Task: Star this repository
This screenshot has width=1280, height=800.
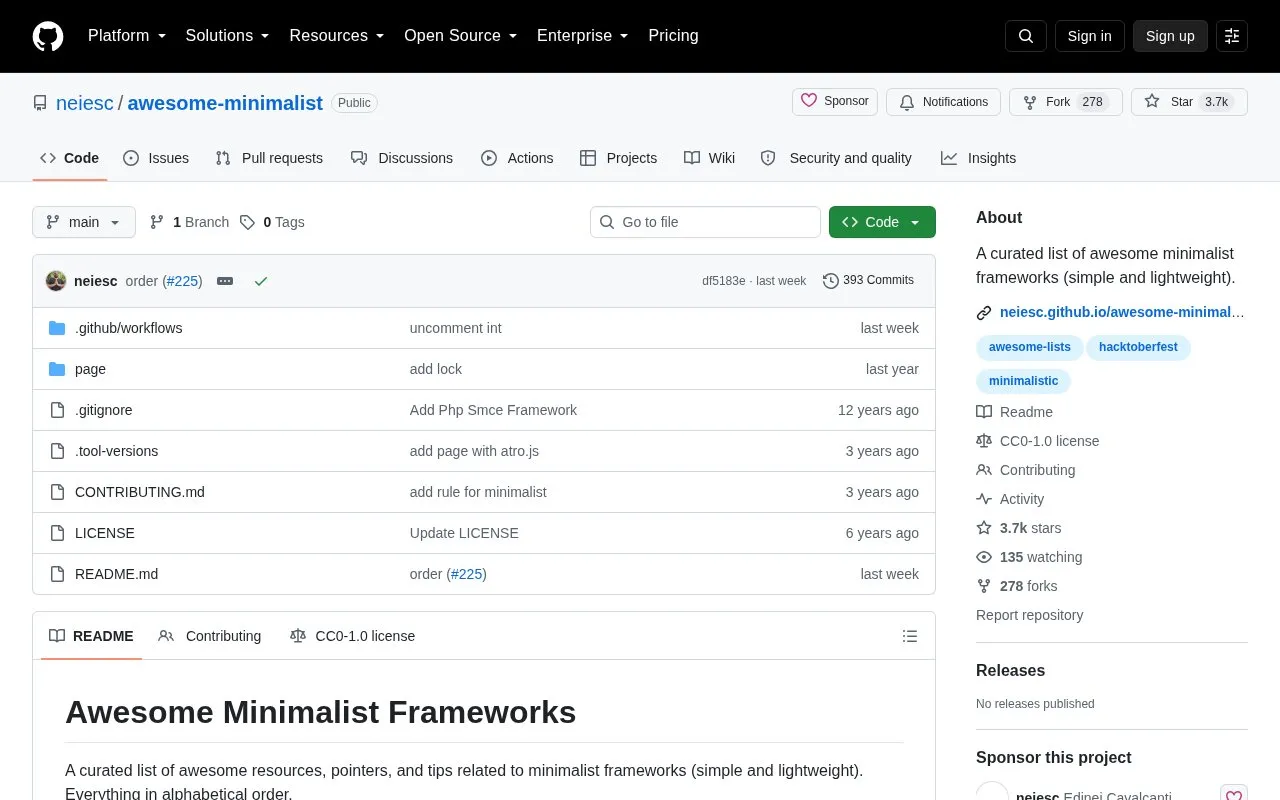Action: click(x=1189, y=102)
